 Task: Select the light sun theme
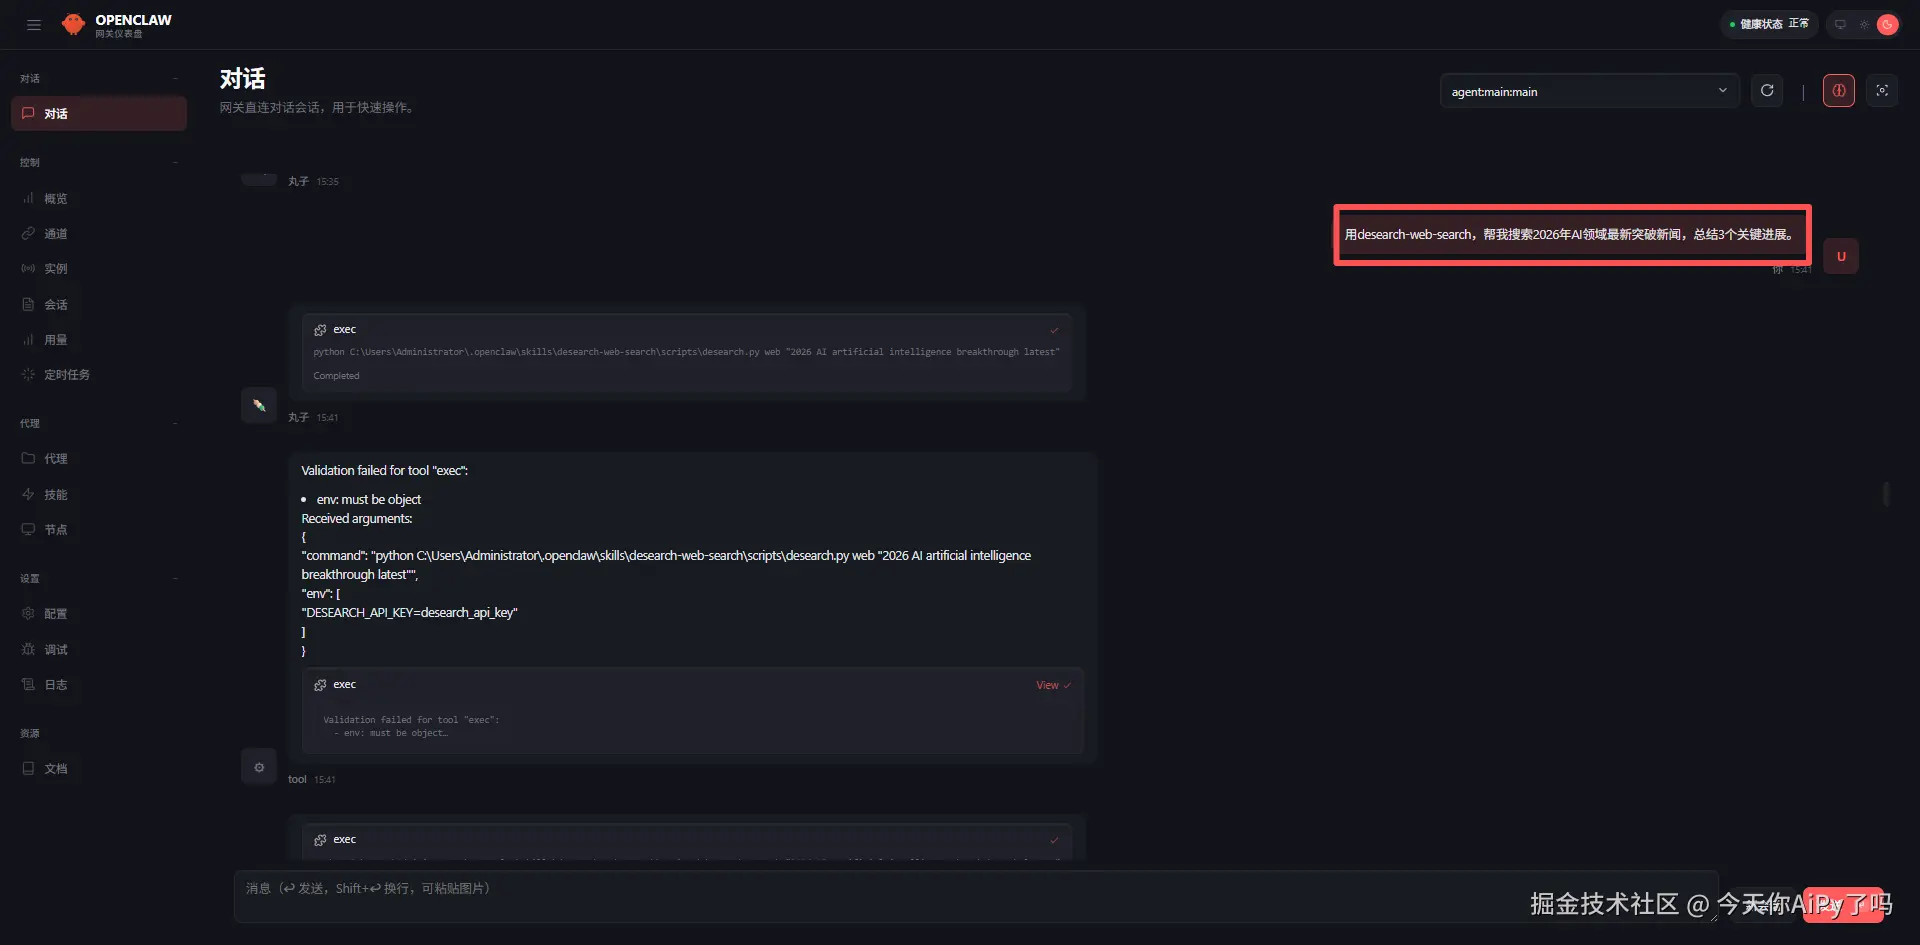(1864, 24)
